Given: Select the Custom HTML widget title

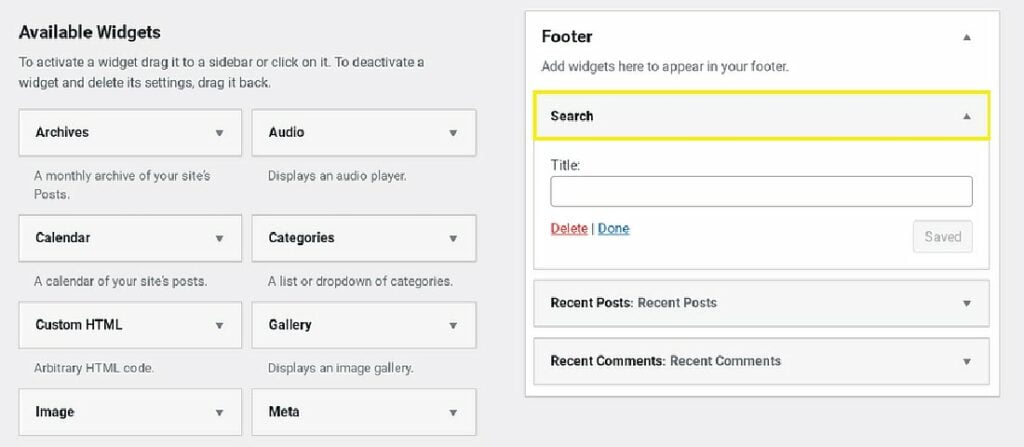Looking at the screenshot, I should coord(78,325).
